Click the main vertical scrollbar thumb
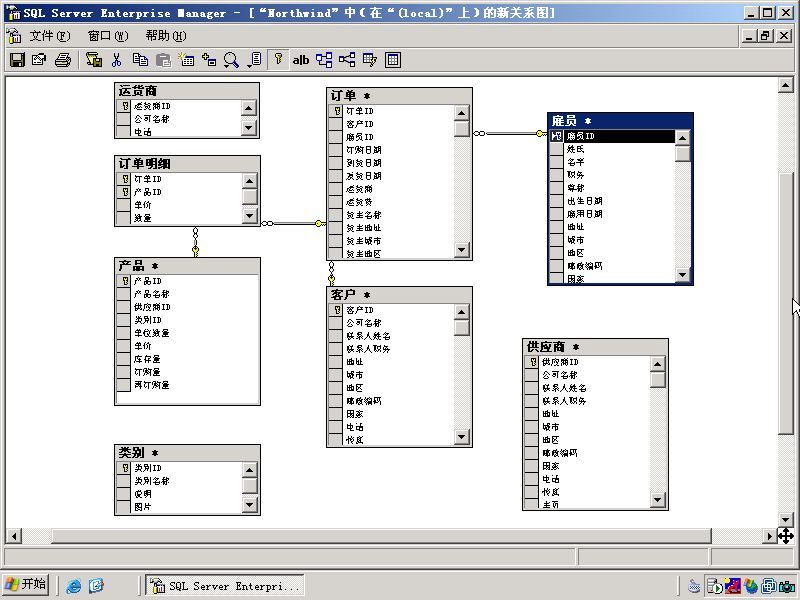 786,304
